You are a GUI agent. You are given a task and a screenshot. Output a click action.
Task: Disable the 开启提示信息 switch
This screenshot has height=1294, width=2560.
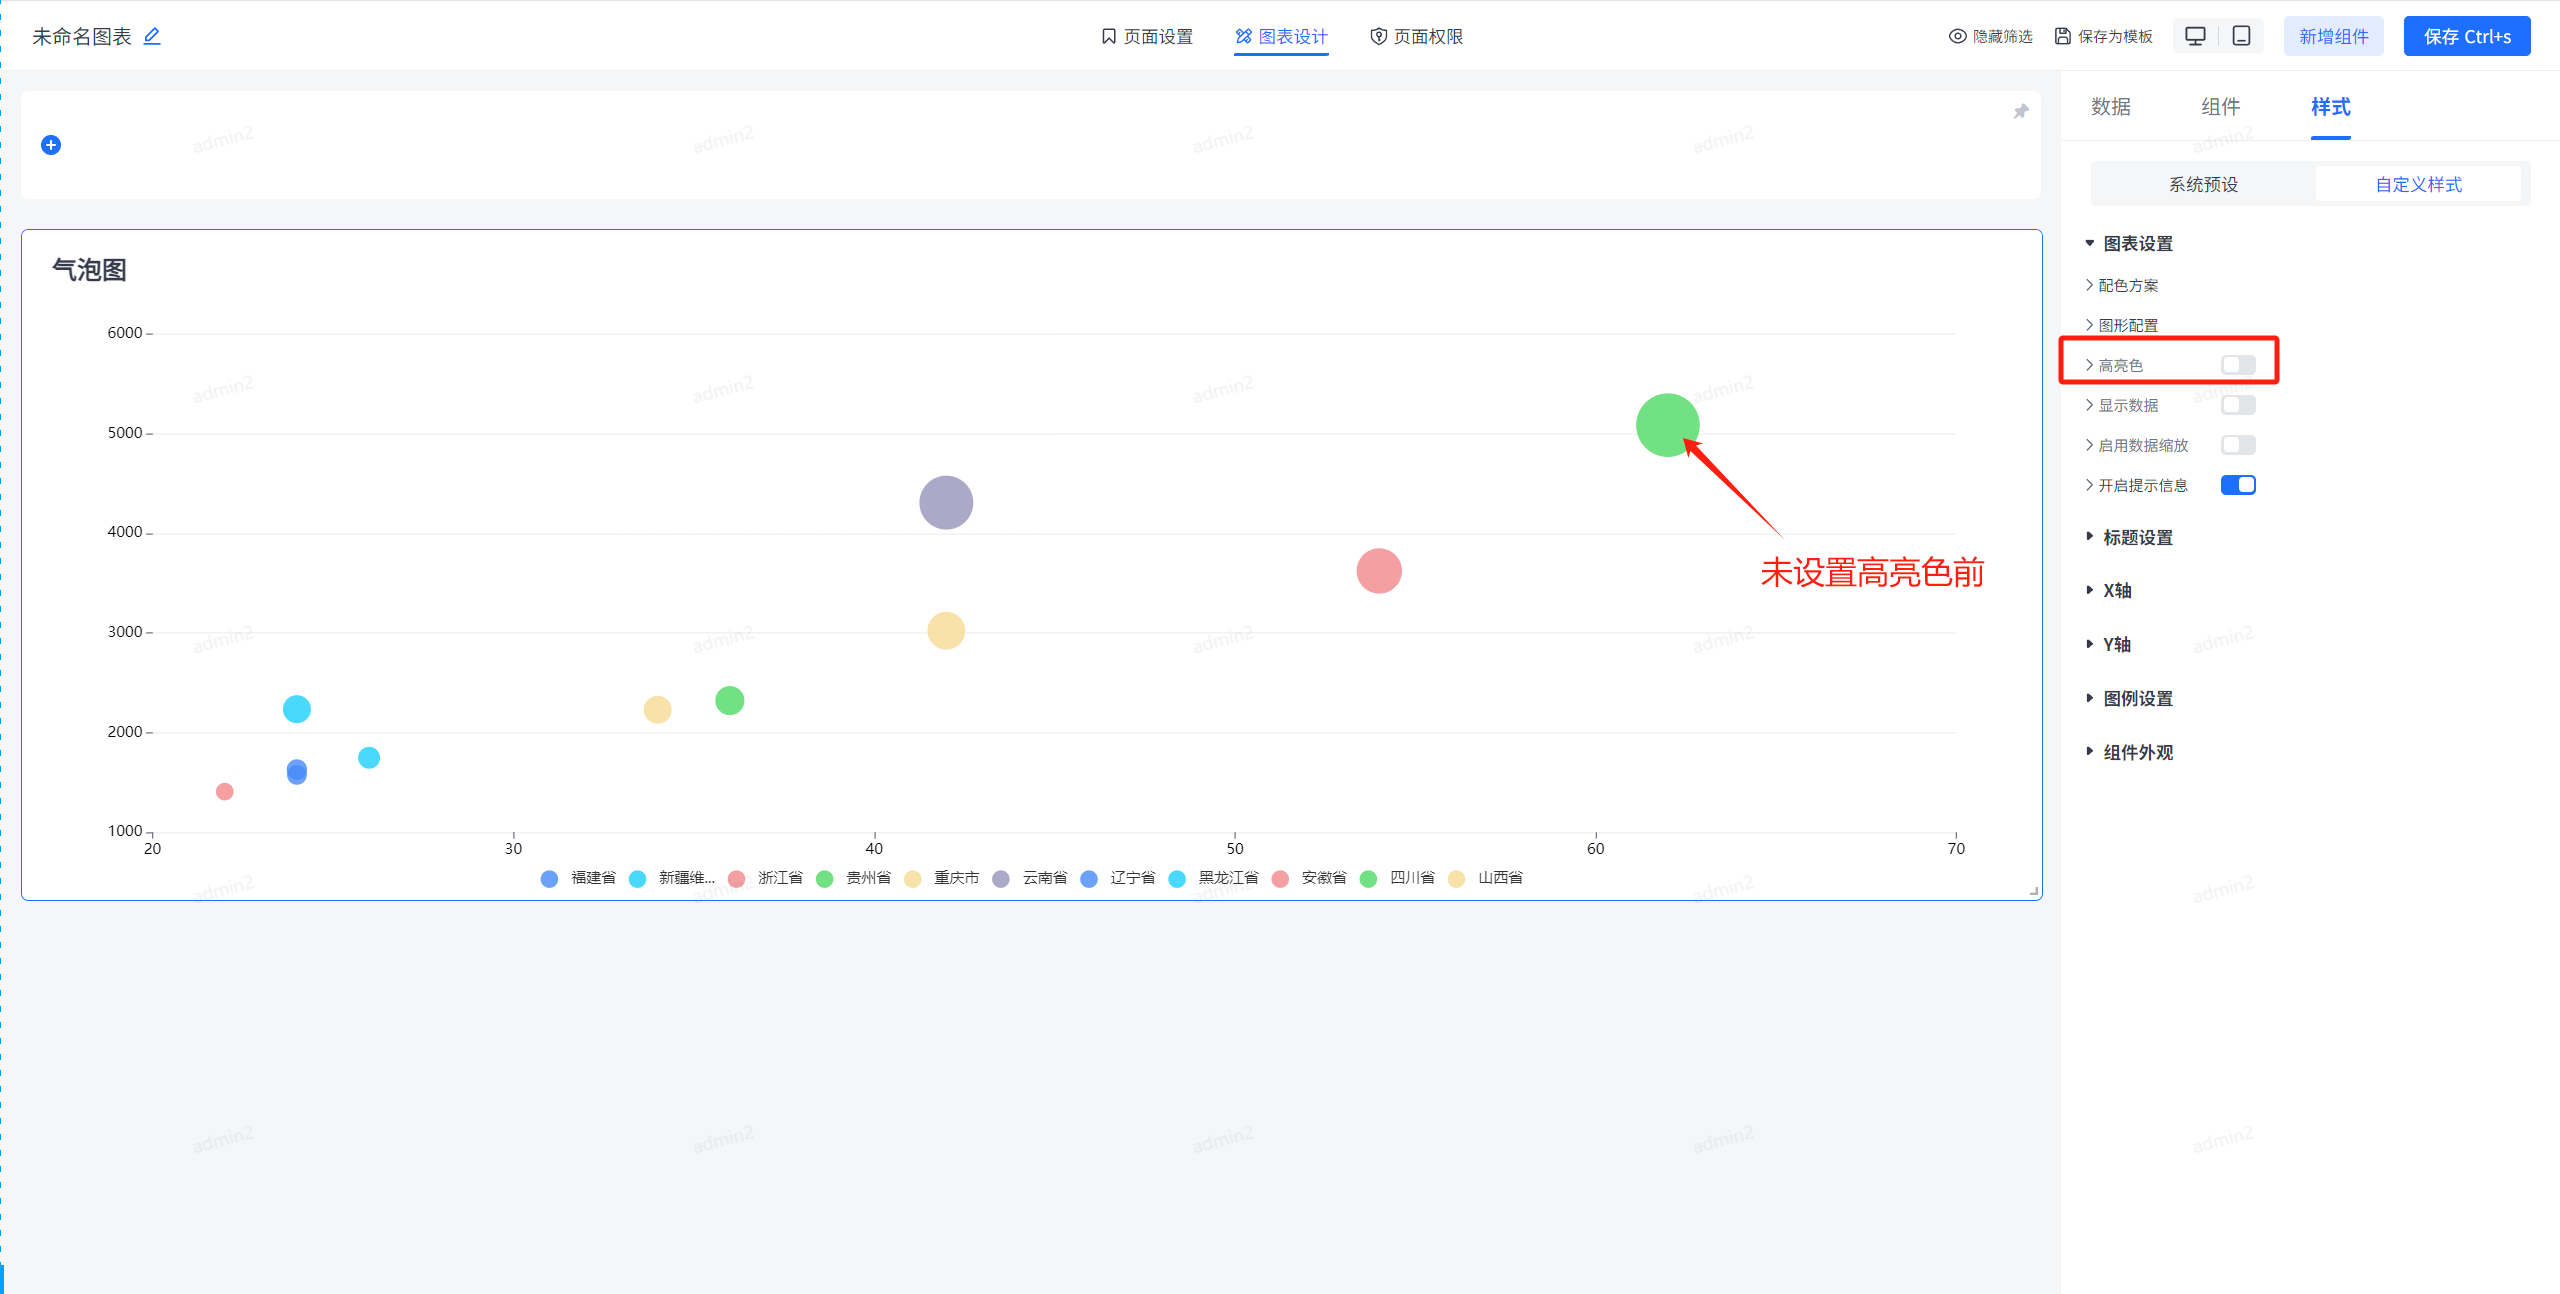click(x=2238, y=485)
